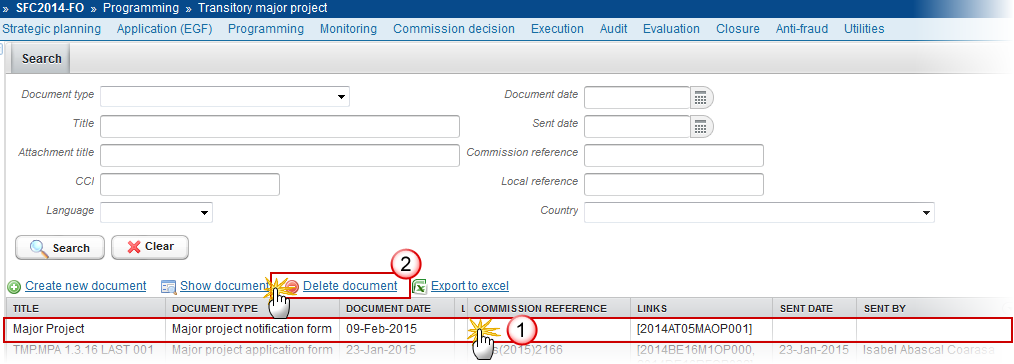Click the Clear button
This screenshot has height=364, width=1014.
150,247
